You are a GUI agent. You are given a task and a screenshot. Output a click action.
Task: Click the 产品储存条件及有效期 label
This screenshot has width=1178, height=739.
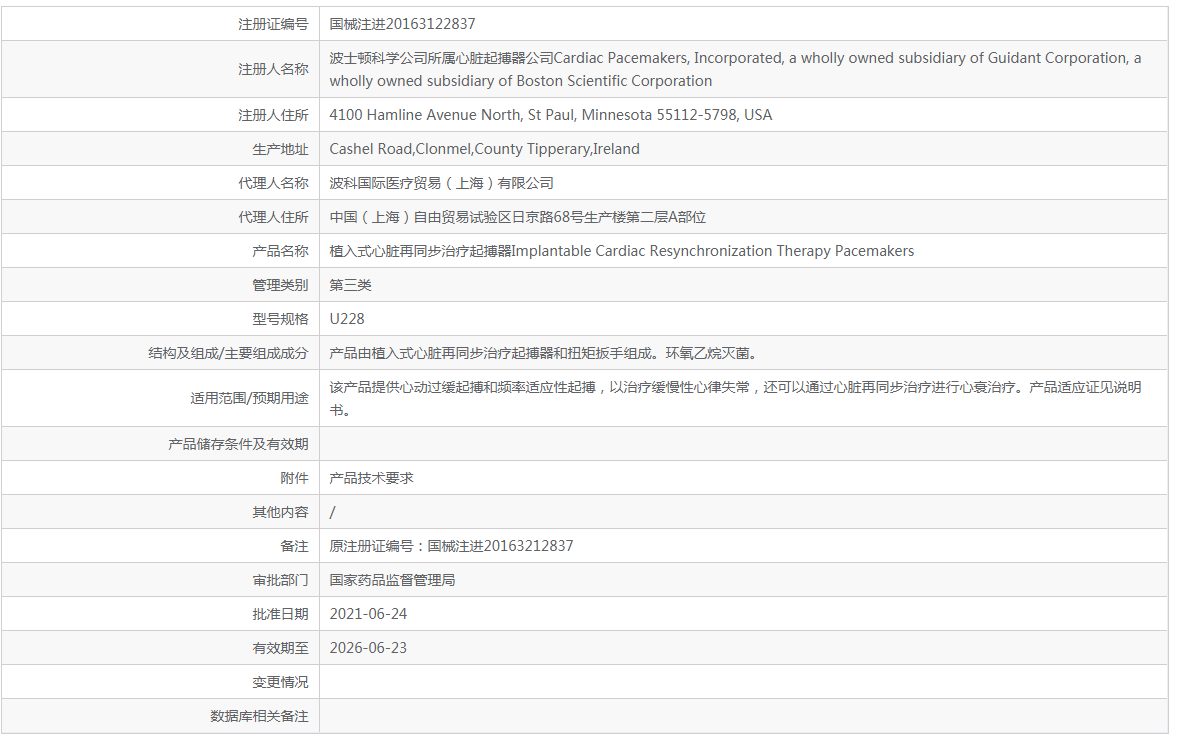pyautogui.click(x=237, y=444)
